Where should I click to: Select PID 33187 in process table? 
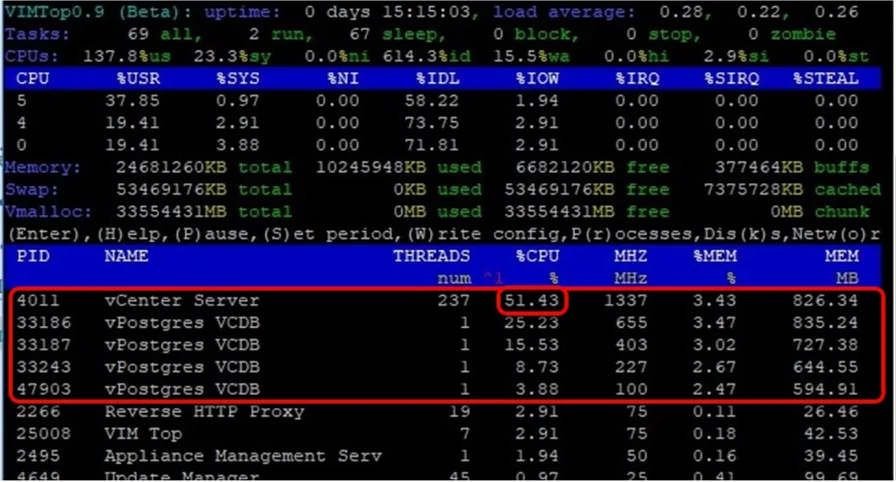click(43, 345)
